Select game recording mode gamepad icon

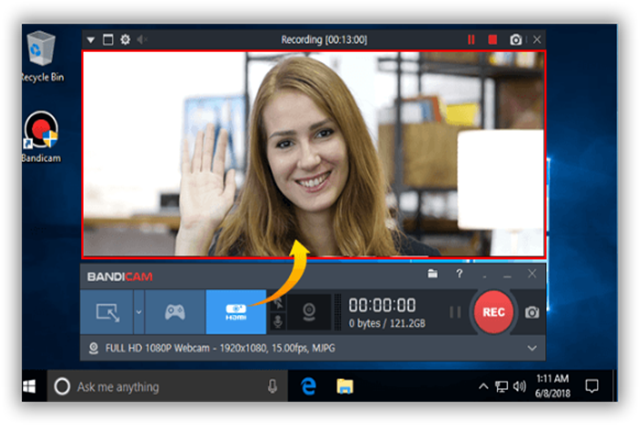[x=175, y=312]
